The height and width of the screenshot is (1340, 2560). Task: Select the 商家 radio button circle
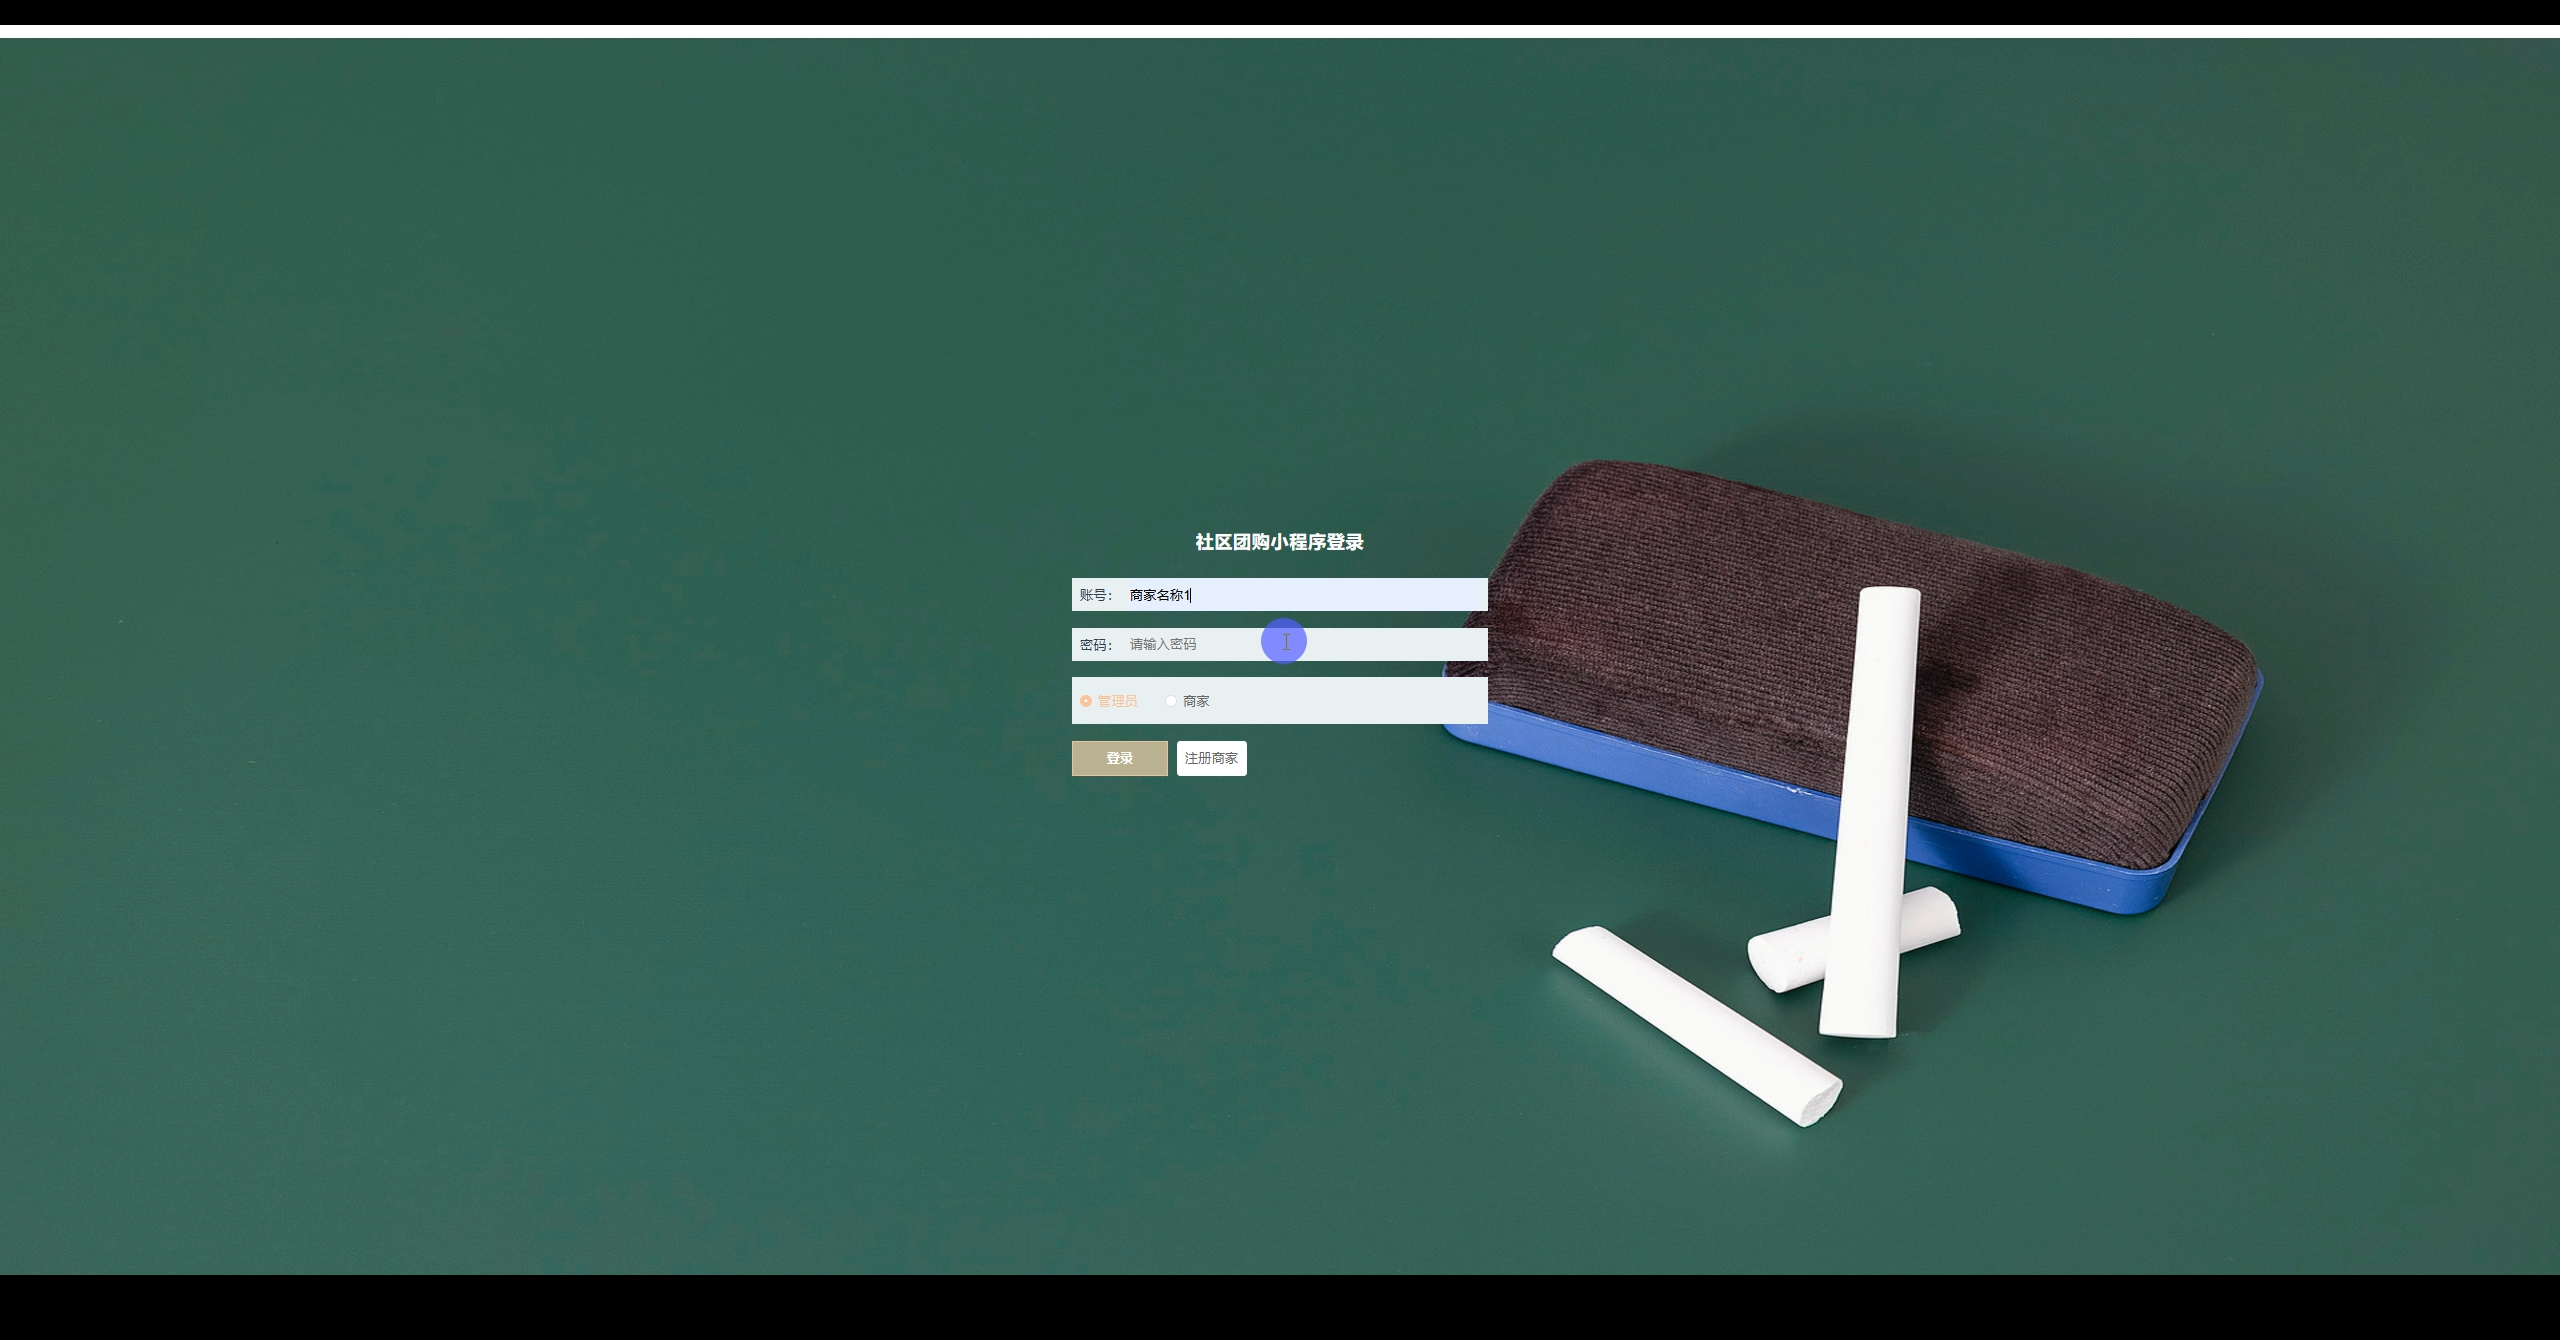pos(1171,701)
